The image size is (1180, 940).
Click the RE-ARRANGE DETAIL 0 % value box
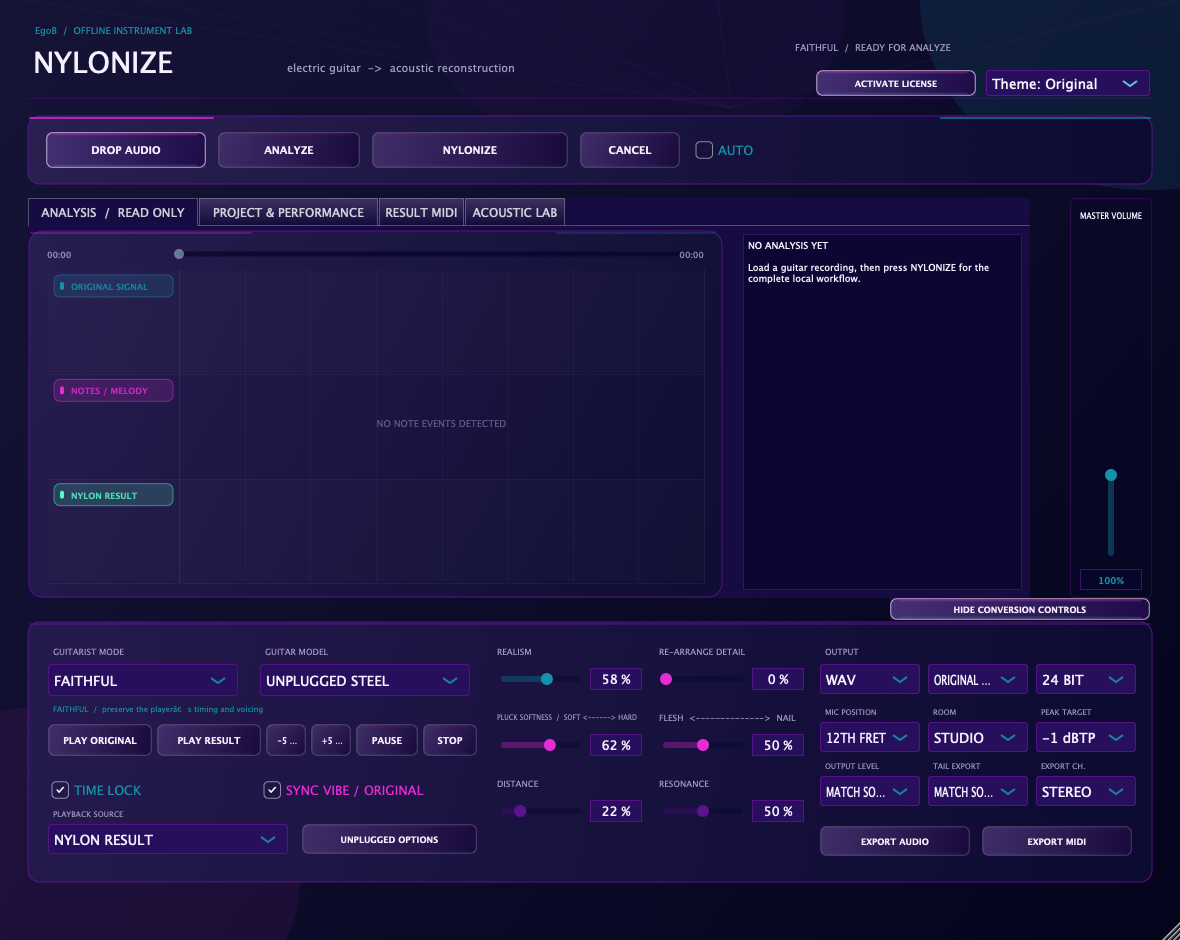tap(778, 680)
